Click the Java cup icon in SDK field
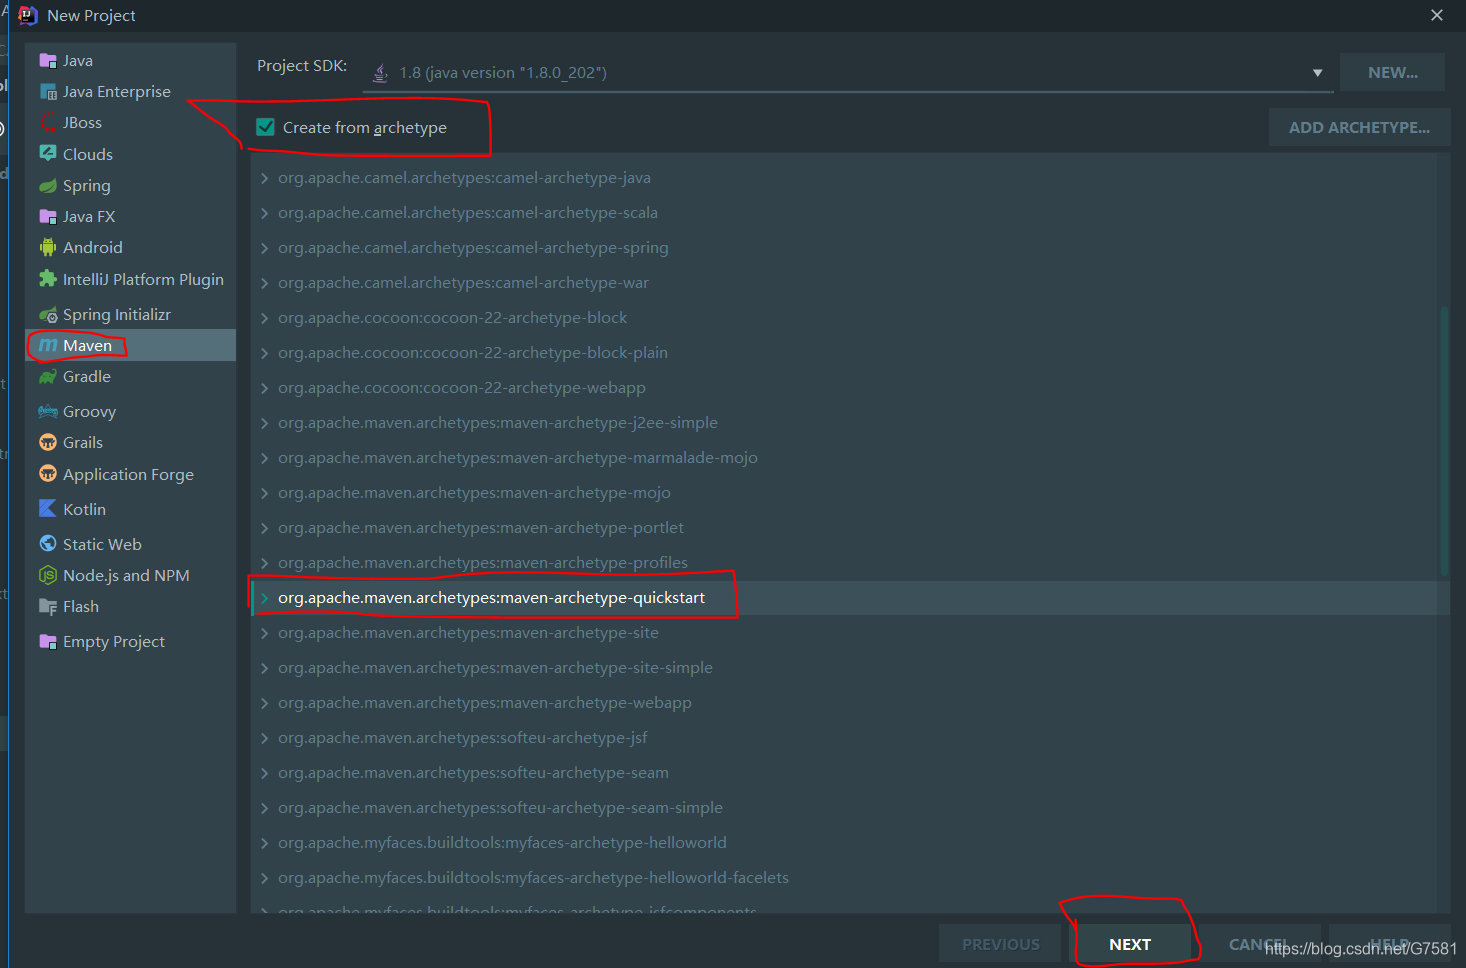Viewport: 1466px width, 968px height. coord(380,73)
